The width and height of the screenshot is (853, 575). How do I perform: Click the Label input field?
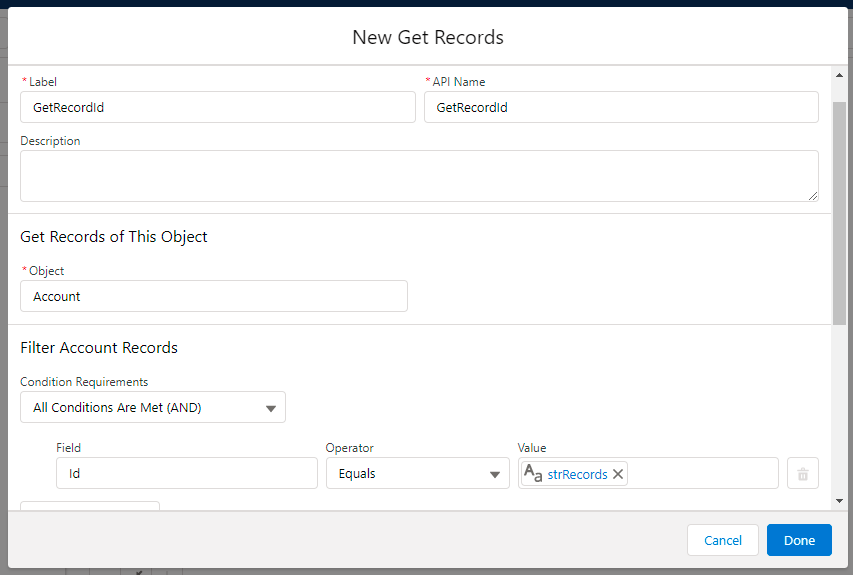(x=218, y=107)
